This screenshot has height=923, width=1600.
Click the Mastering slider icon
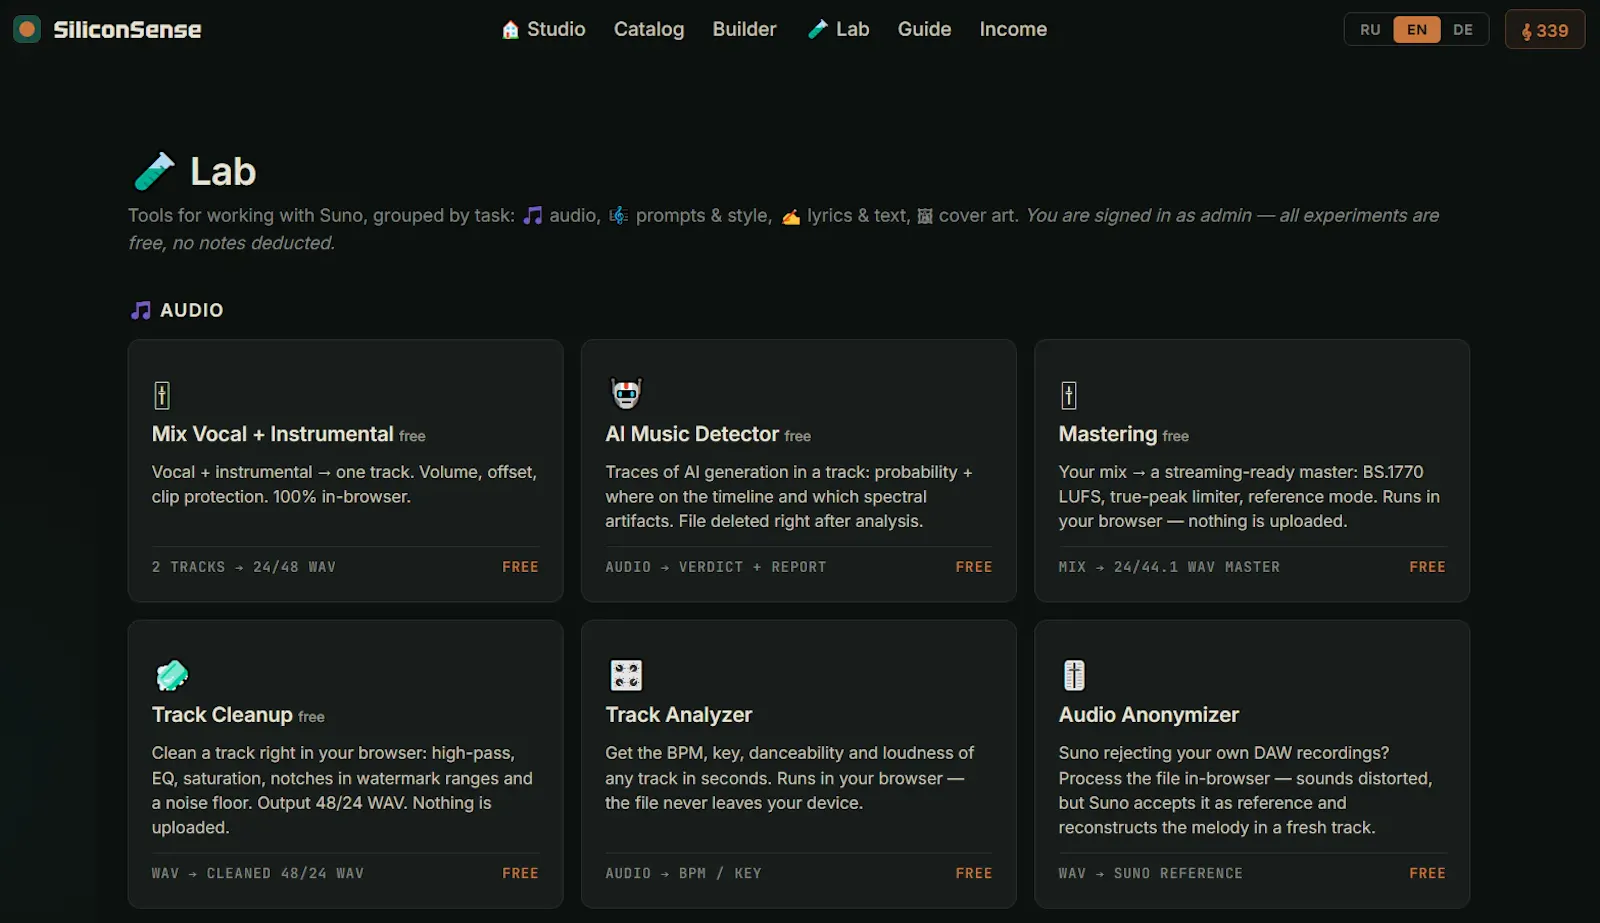click(1069, 395)
